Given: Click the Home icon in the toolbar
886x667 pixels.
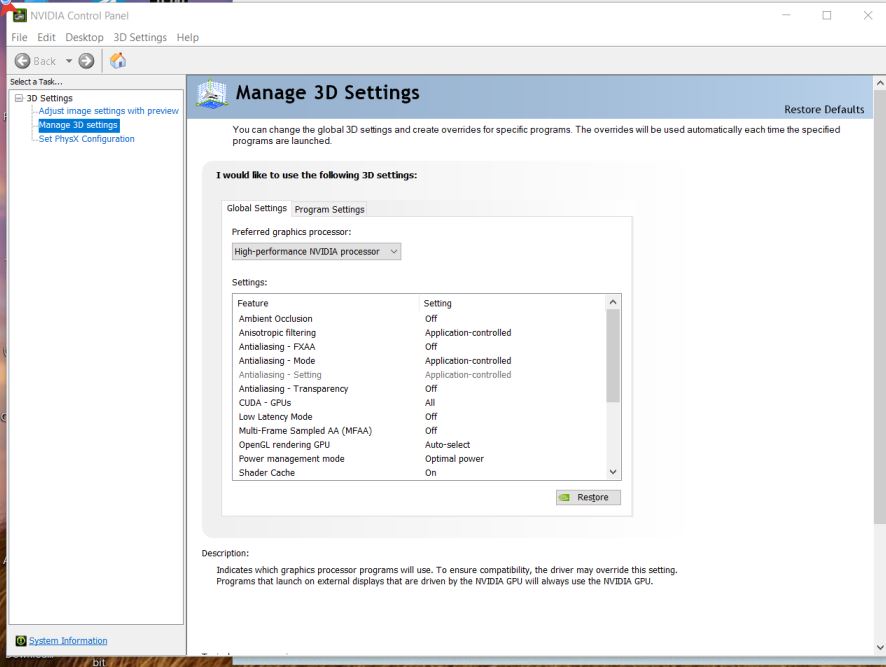Looking at the screenshot, I should [118, 60].
